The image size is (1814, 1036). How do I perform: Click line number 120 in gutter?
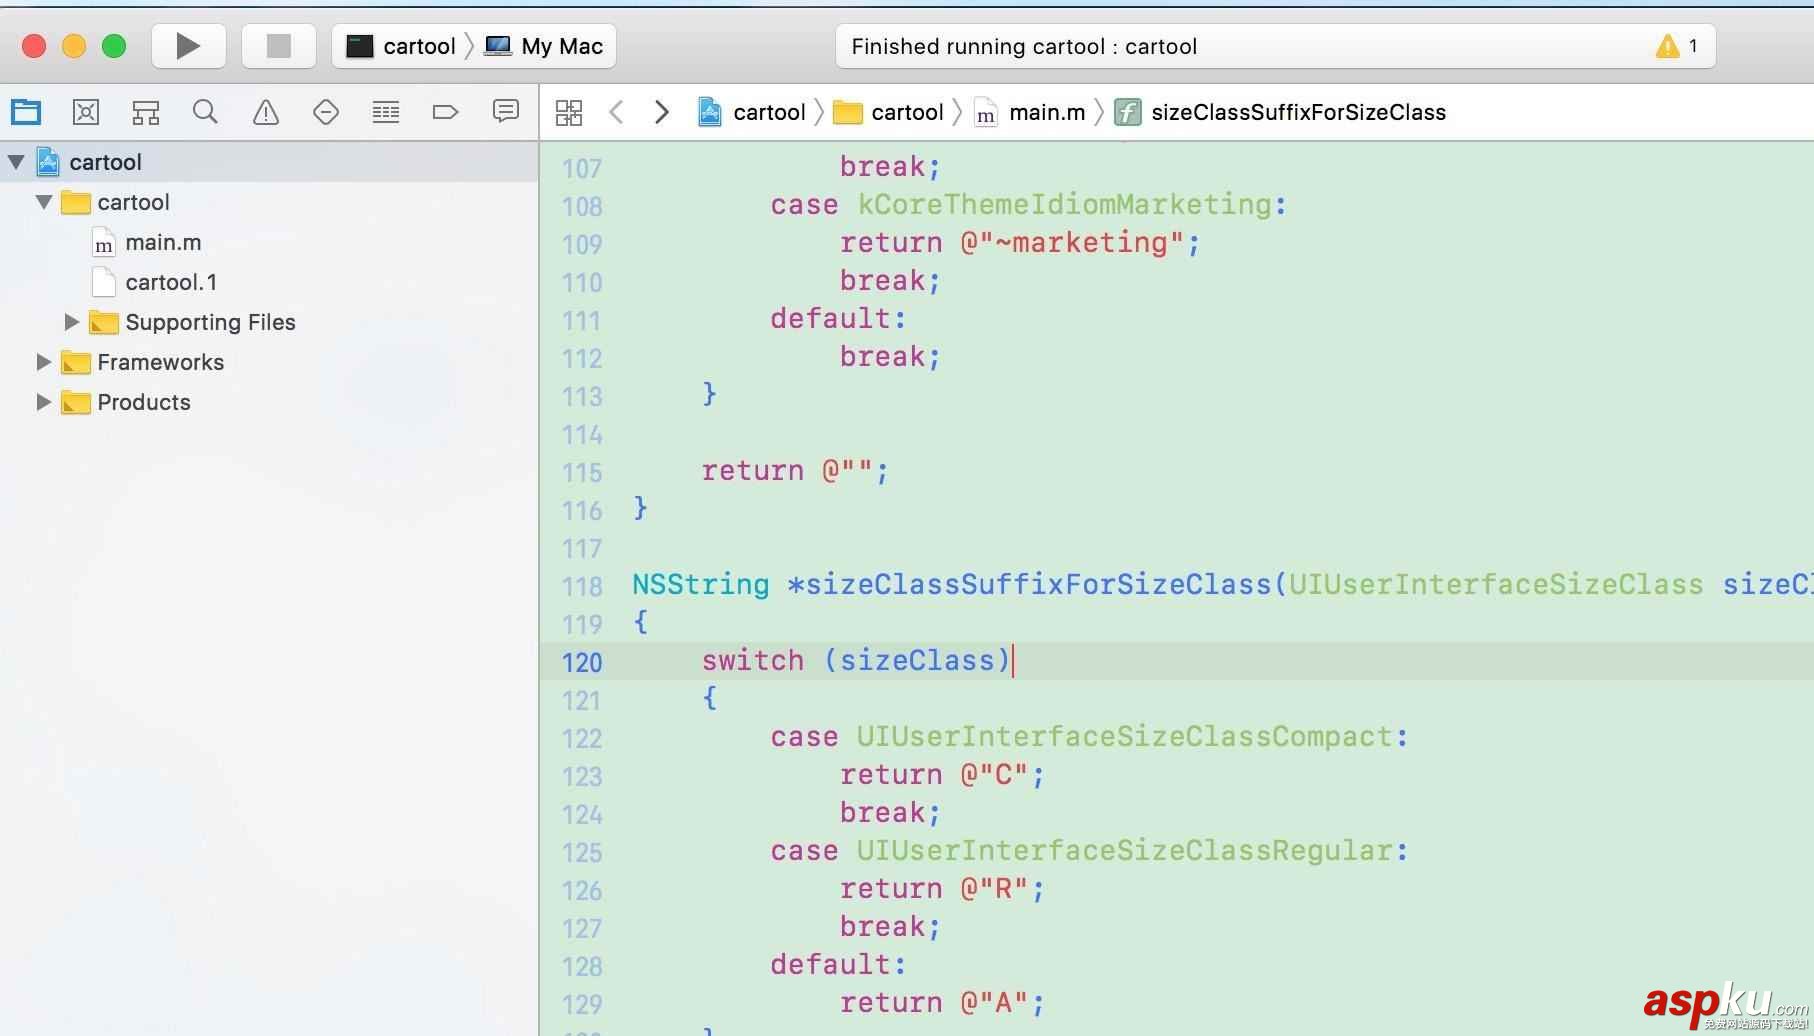(x=582, y=662)
